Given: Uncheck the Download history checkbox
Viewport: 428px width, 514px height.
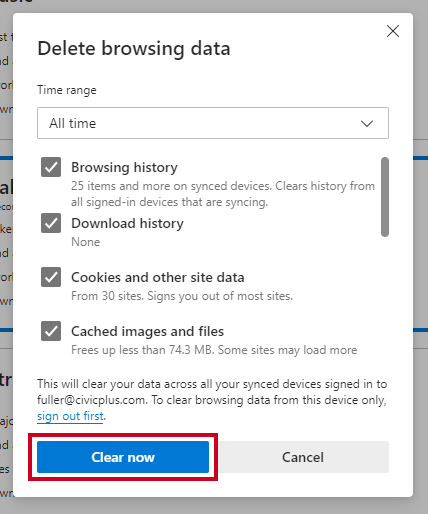Looking at the screenshot, I should coord(51,223).
